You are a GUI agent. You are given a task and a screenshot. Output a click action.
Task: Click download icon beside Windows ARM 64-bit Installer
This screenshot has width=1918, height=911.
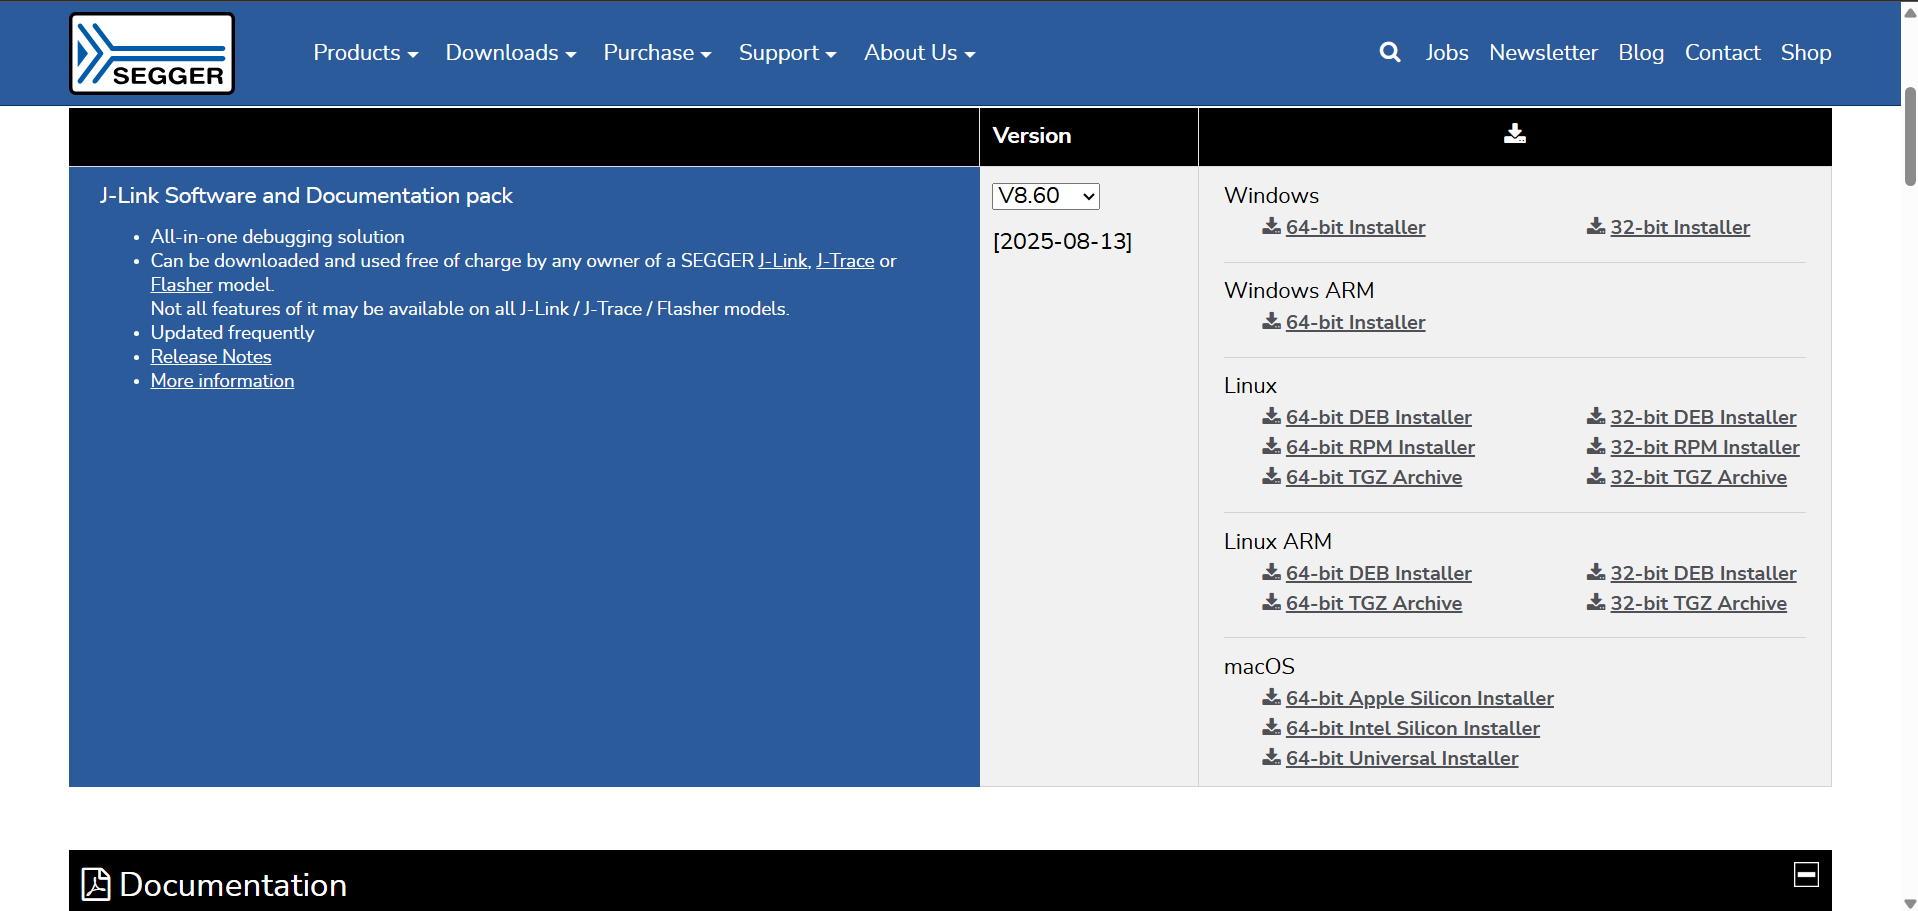1271,321
